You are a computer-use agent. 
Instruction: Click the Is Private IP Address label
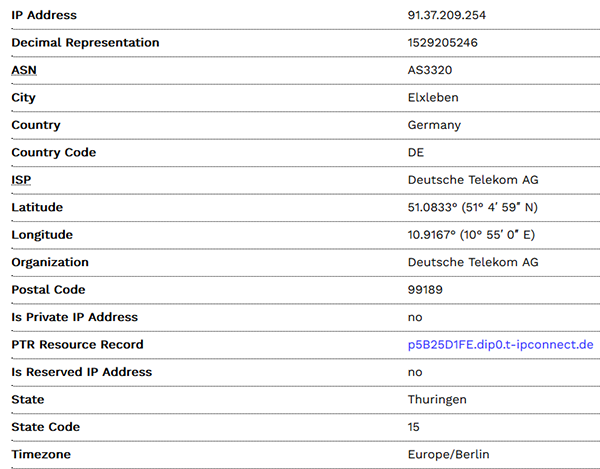[75, 317]
